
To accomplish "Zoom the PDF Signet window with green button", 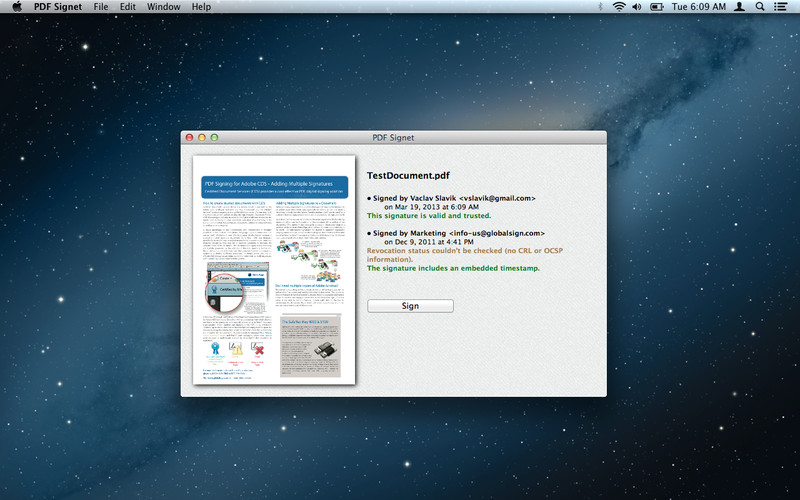I will coord(214,137).
